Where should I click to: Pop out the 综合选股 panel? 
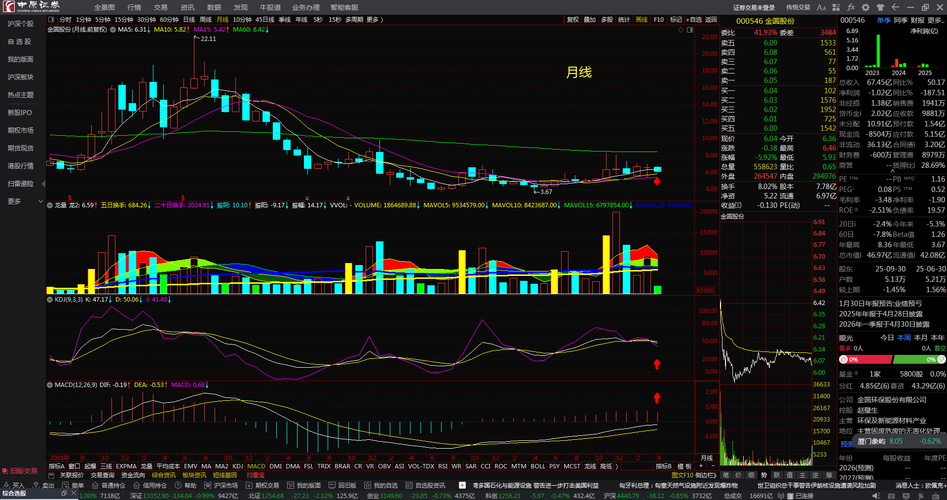[64, 493]
